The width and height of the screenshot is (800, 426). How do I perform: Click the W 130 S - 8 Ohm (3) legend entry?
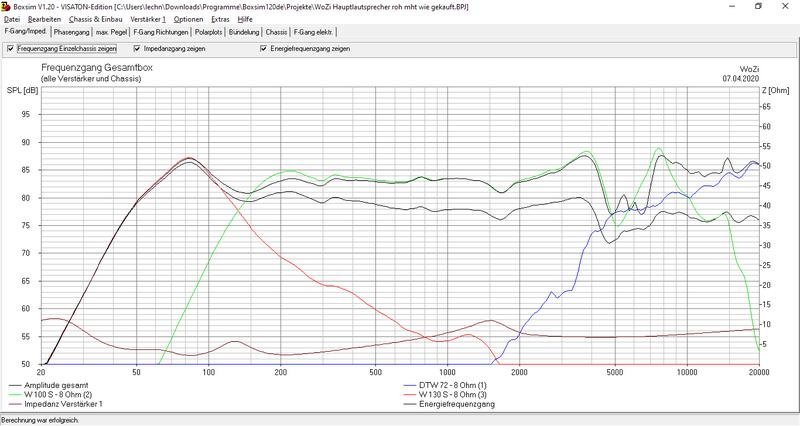point(445,395)
